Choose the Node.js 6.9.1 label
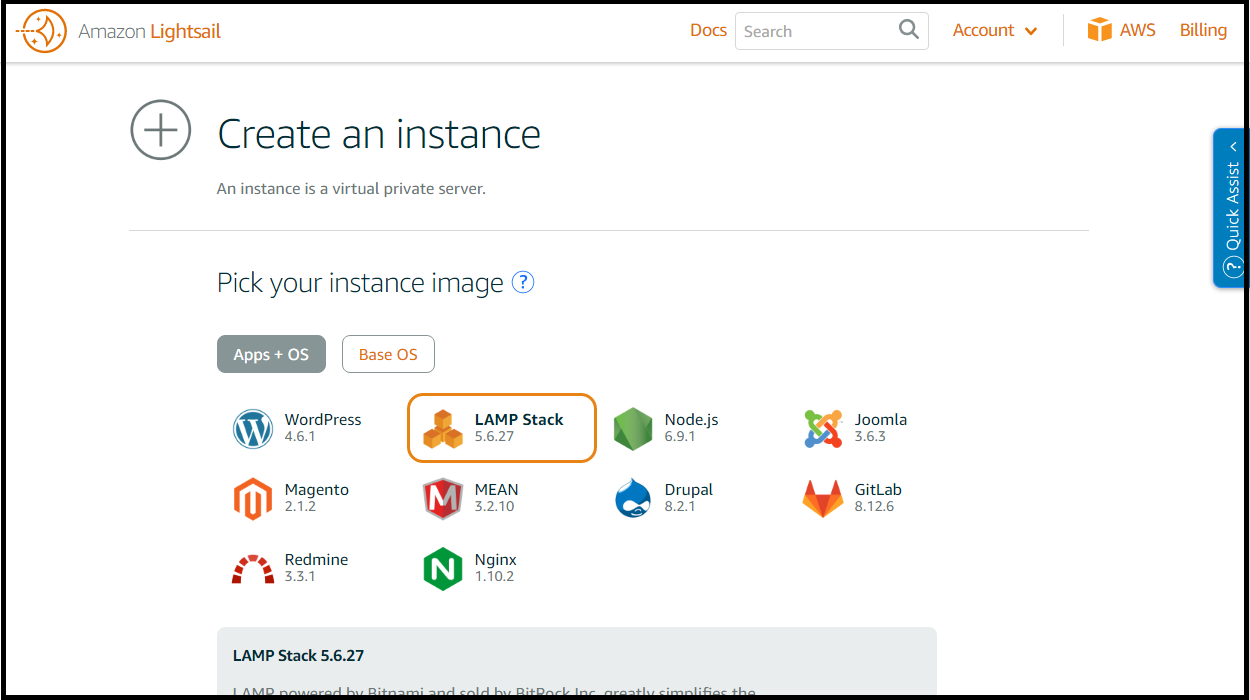This screenshot has height=700, width=1250. pos(691,428)
